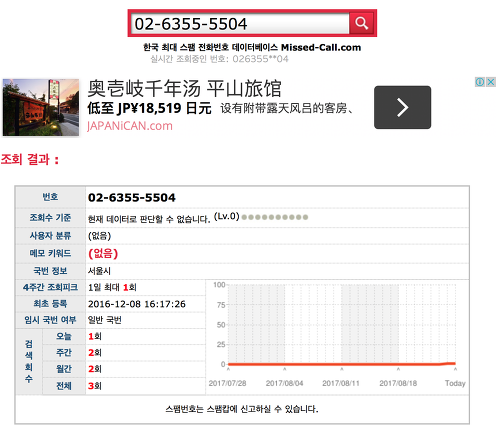Click the 사용자 분류 row label
Image resolution: width=500 pixels, height=429 pixels.
50,236
